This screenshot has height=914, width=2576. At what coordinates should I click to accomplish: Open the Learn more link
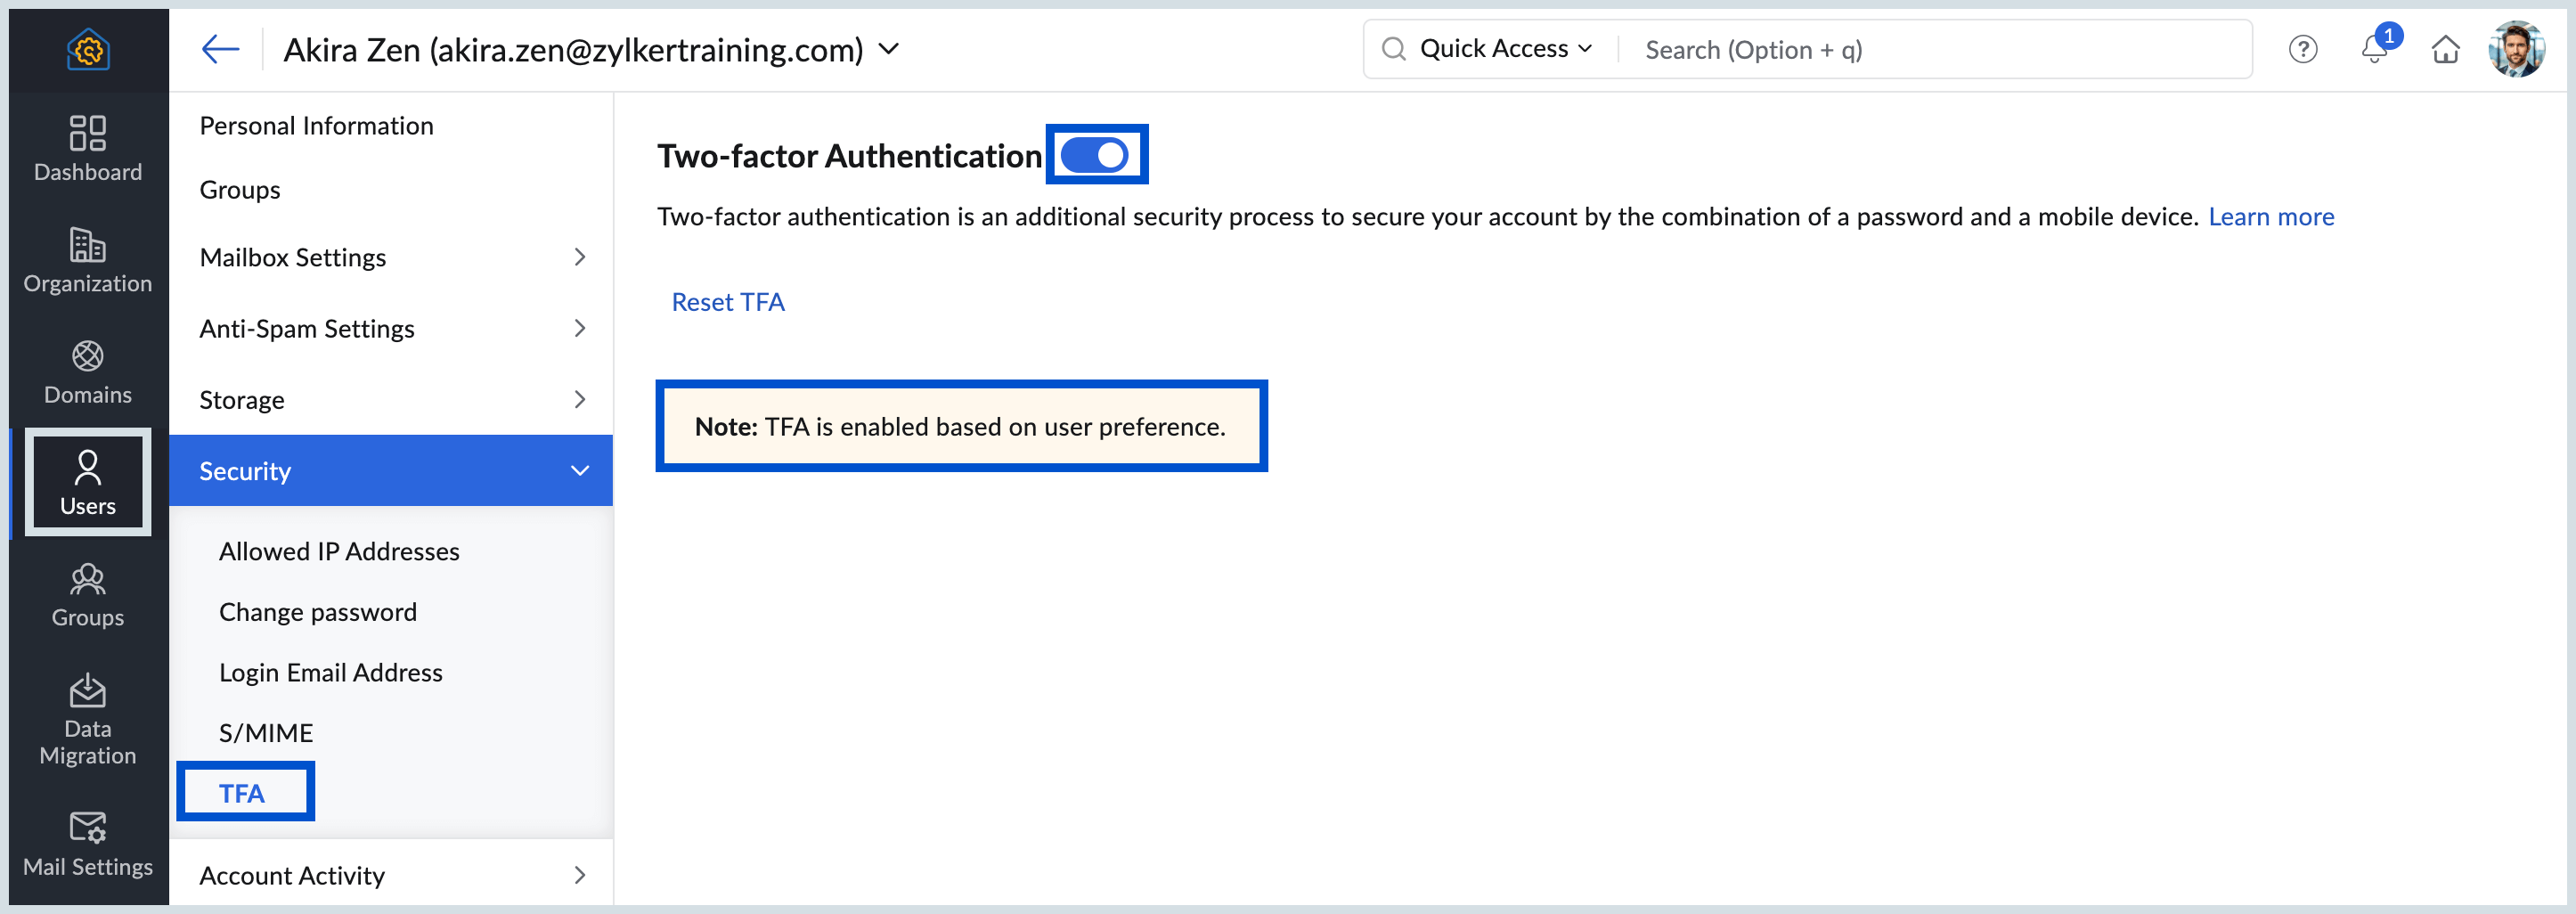coord(2270,217)
